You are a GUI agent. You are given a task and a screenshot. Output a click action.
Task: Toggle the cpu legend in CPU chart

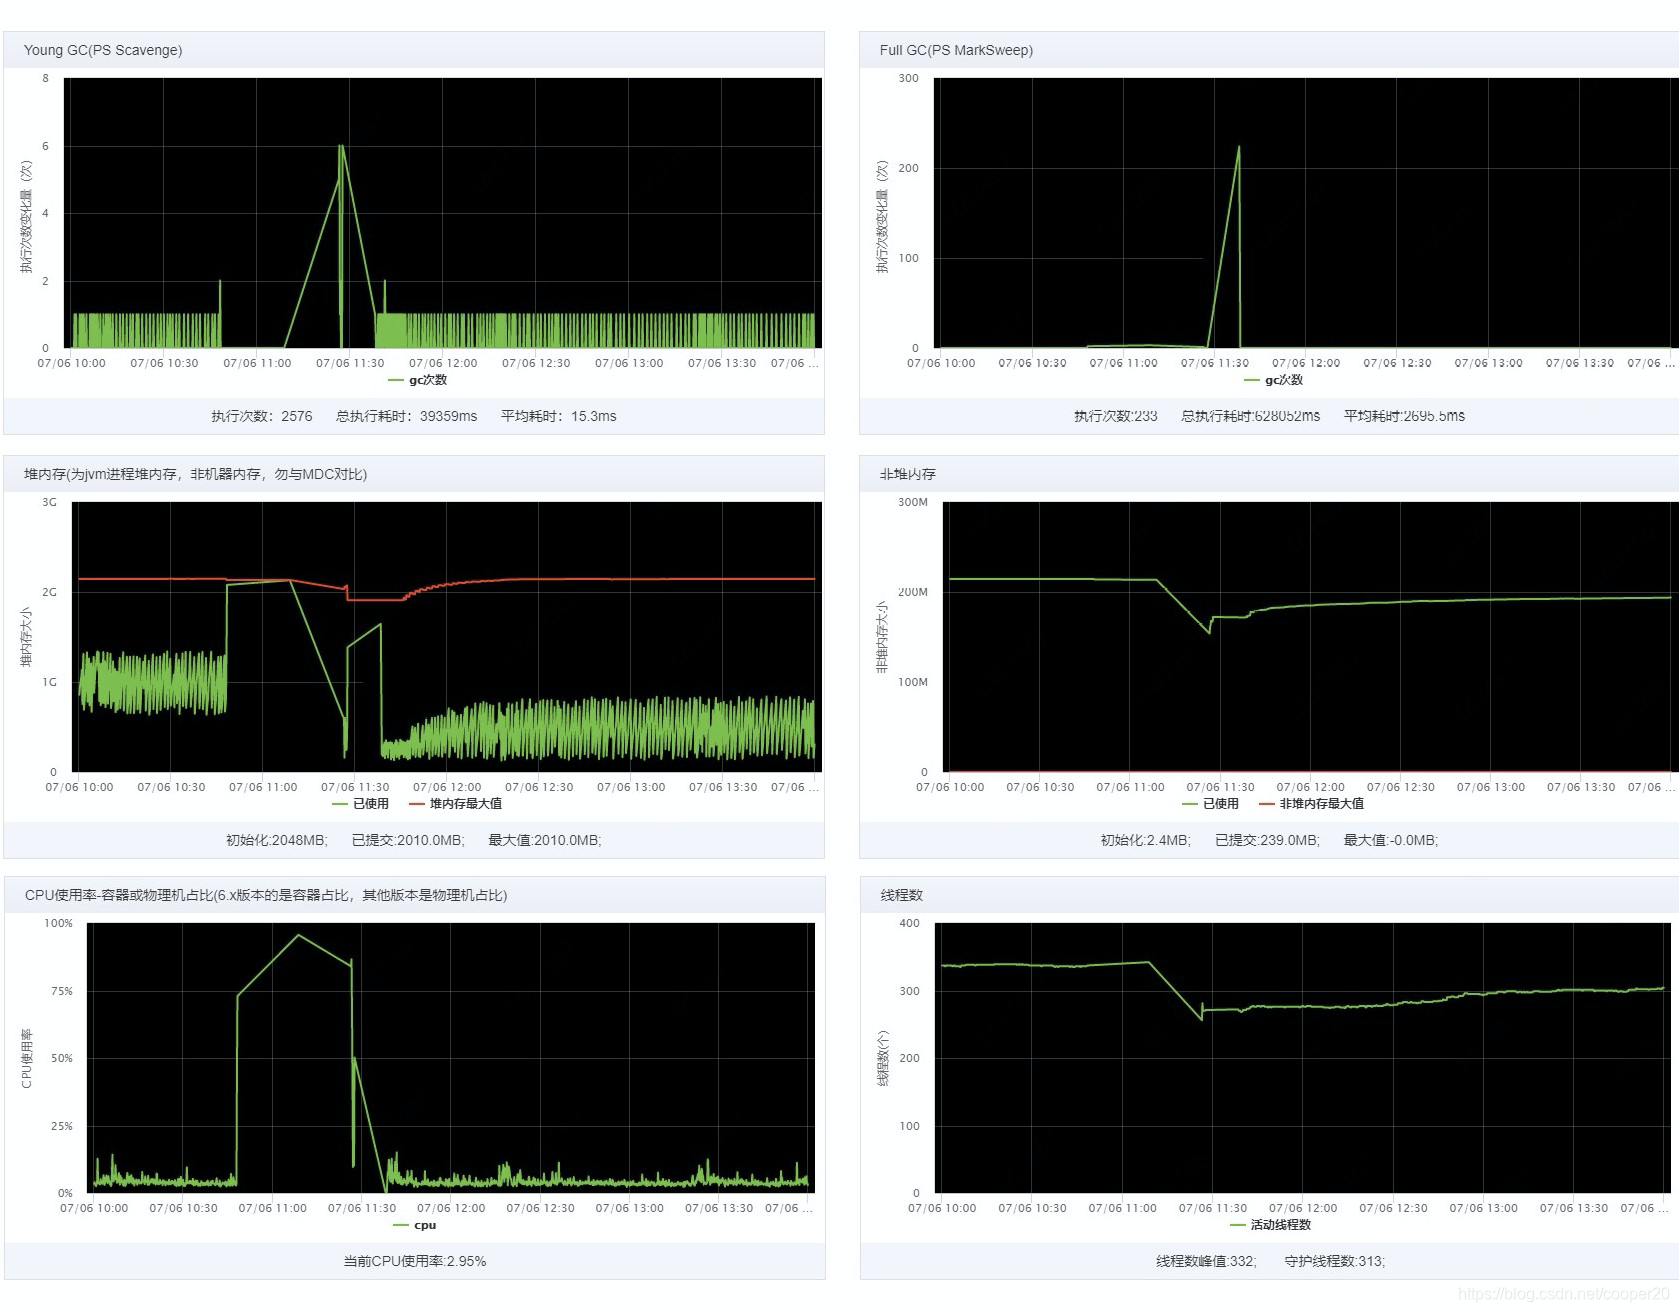click(x=415, y=1225)
